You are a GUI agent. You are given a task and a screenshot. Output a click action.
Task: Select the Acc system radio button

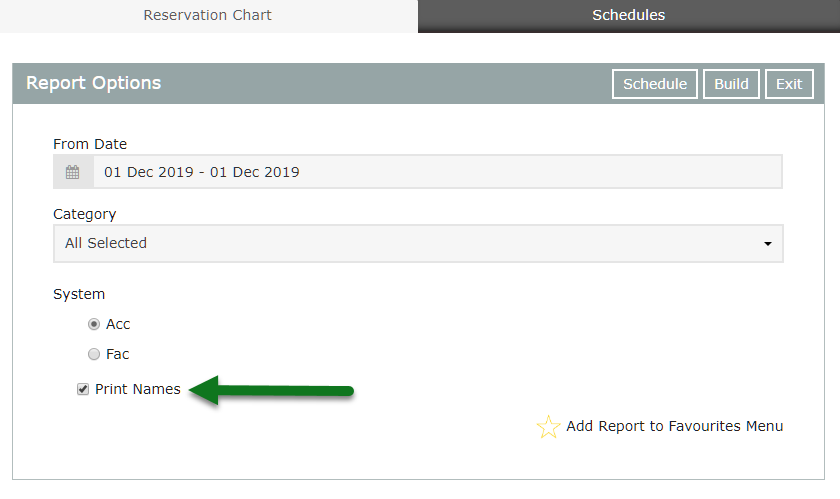coord(94,324)
